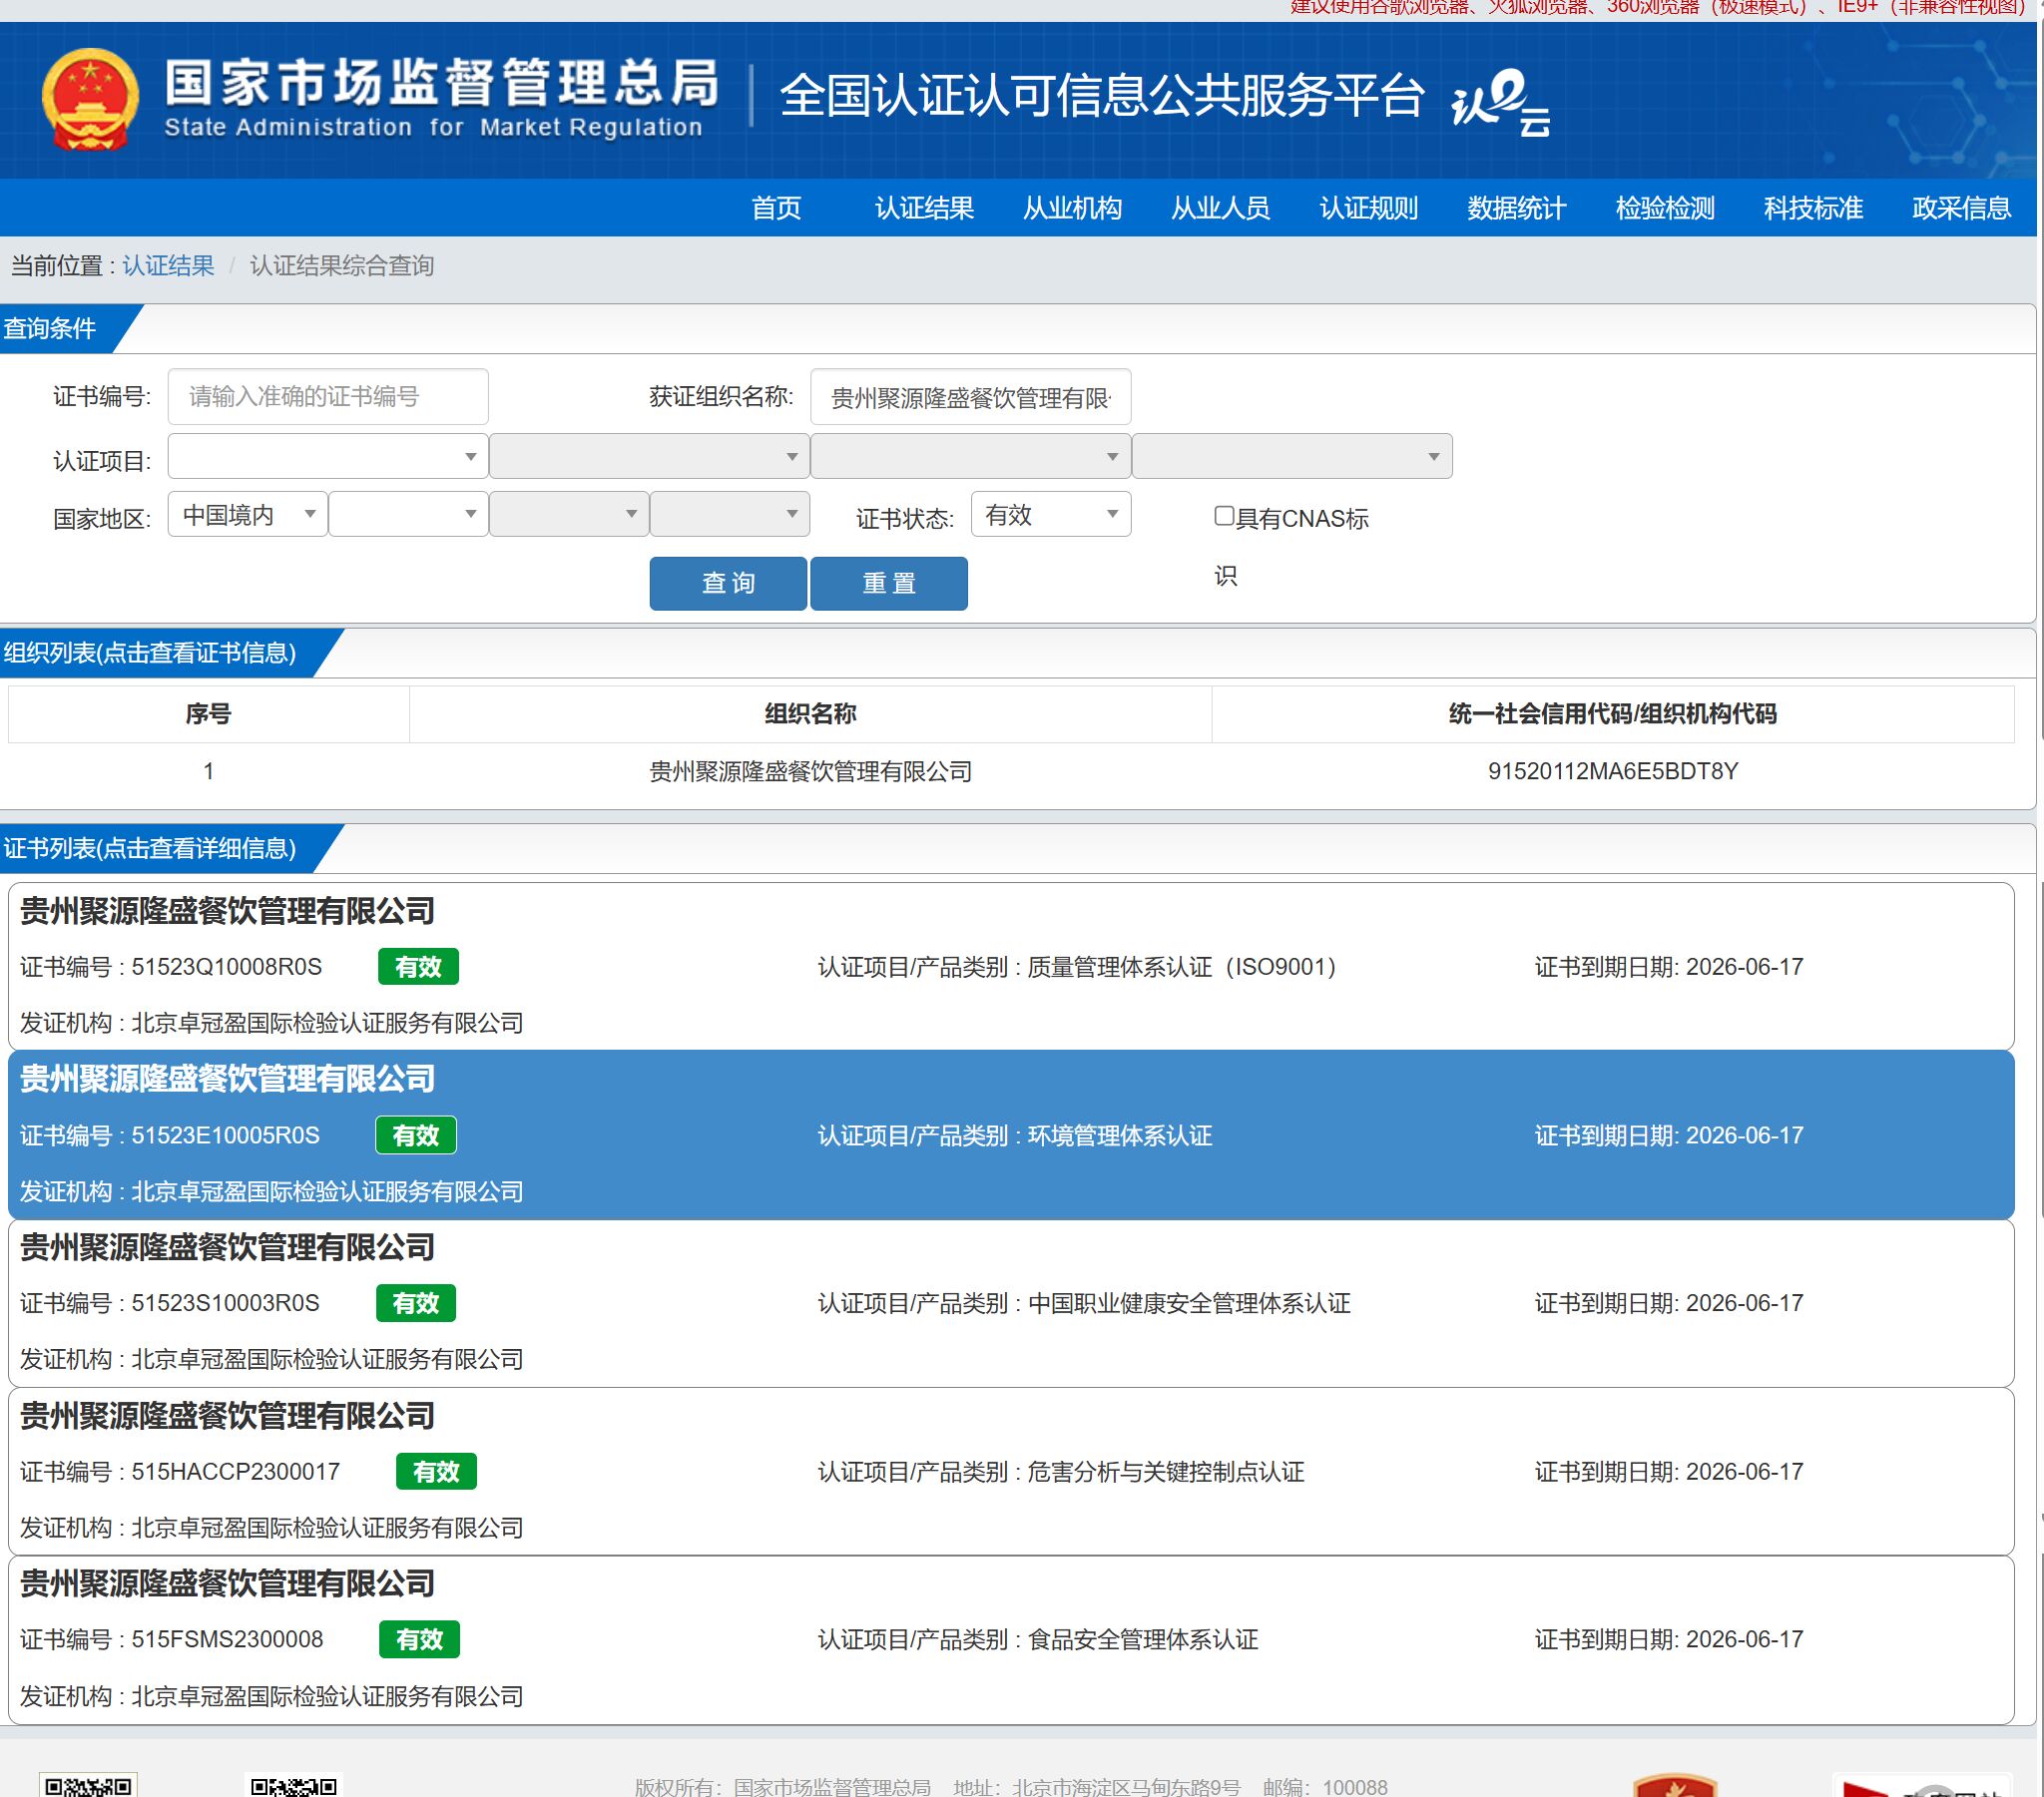The width and height of the screenshot is (2044, 1797).
Task: Open the left QR code at page bottom
Action: [x=88, y=1785]
